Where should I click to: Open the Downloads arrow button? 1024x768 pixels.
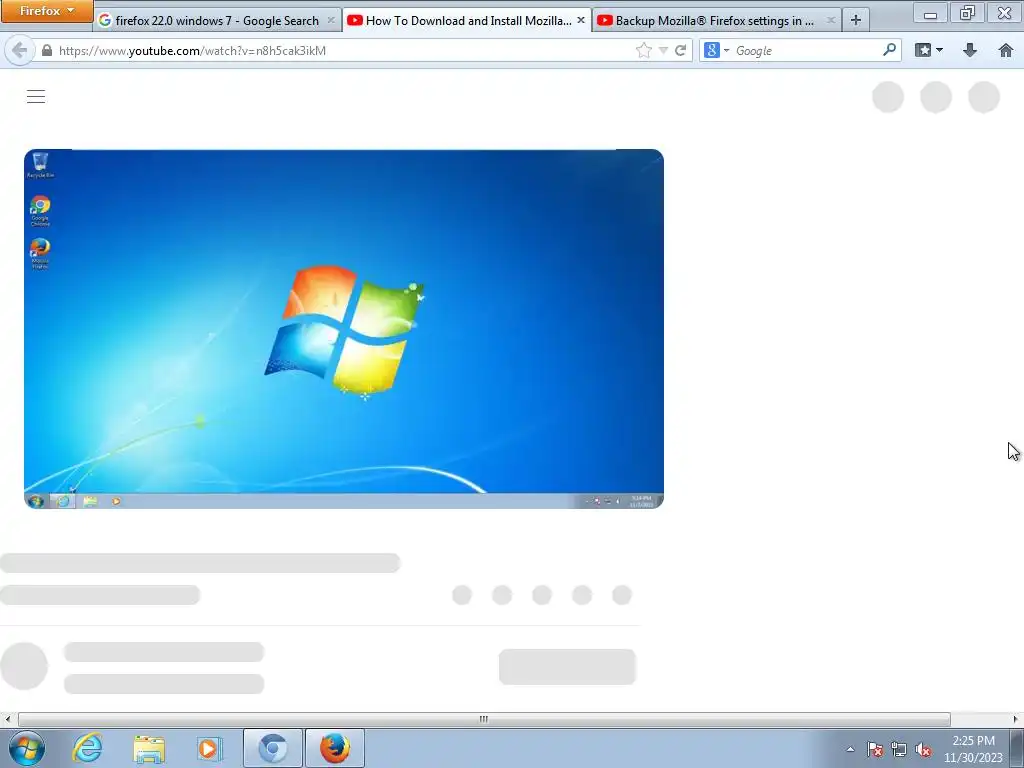[970, 50]
